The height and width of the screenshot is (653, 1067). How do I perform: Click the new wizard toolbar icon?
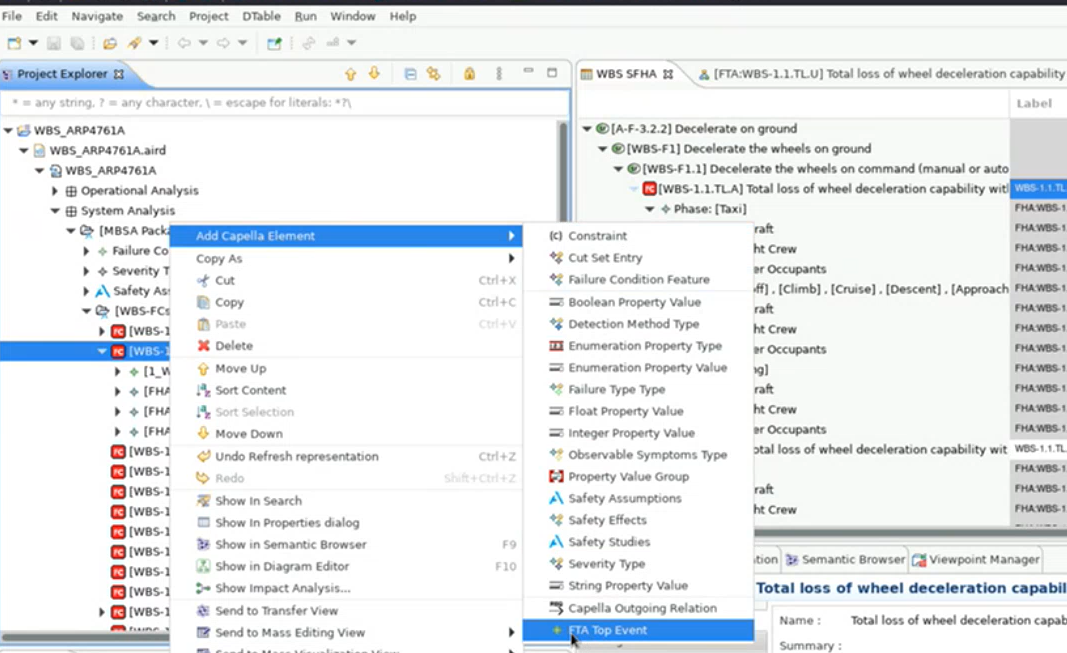pyautogui.click(x=14, y=43)
